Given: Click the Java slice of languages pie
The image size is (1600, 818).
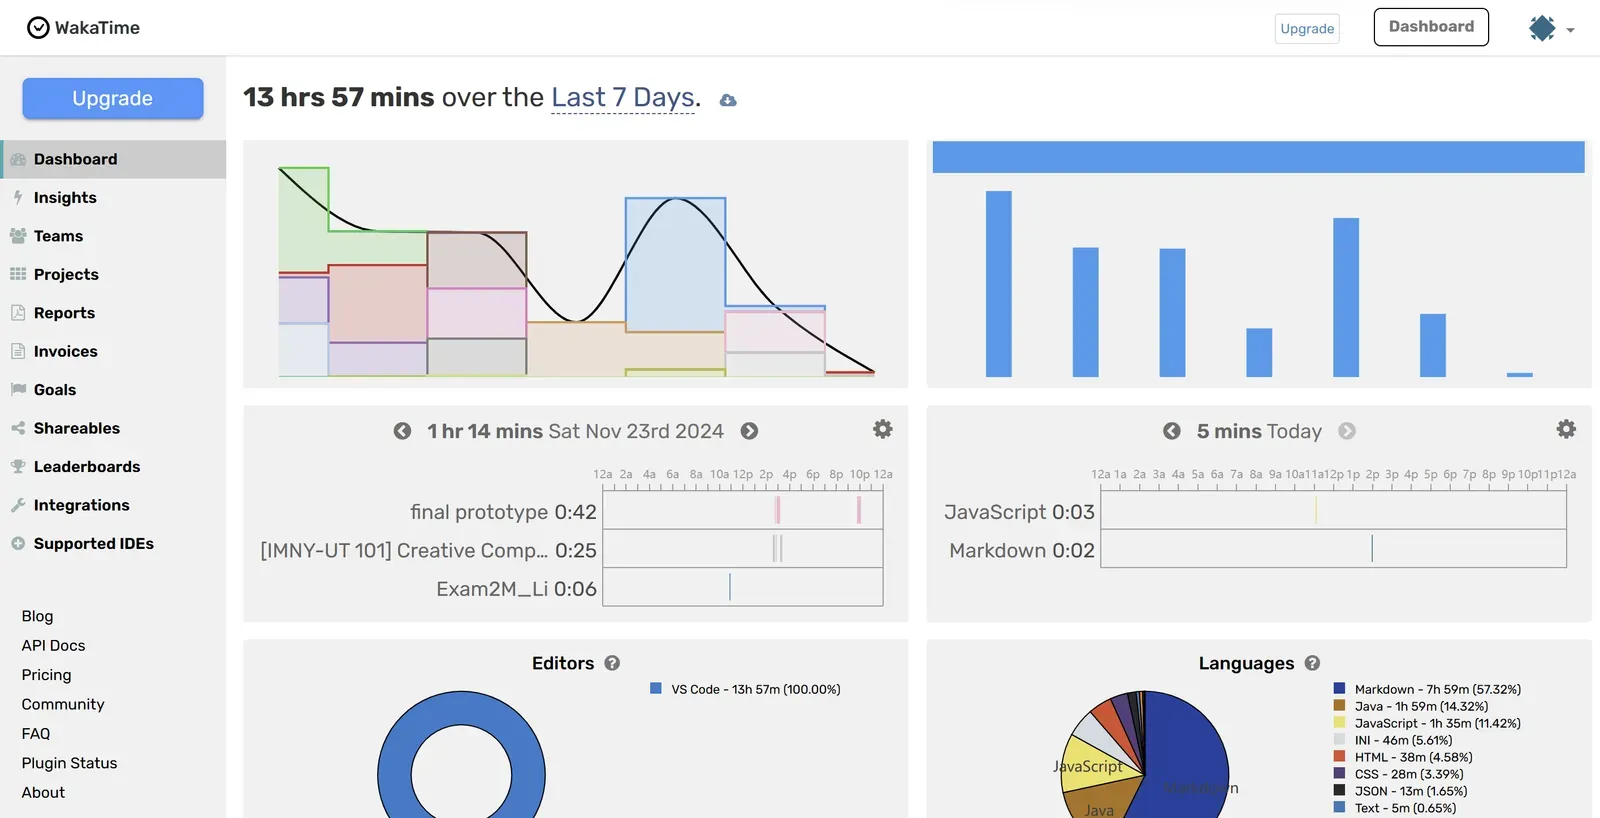Looking at the screenshot, I should point(1102,800).
